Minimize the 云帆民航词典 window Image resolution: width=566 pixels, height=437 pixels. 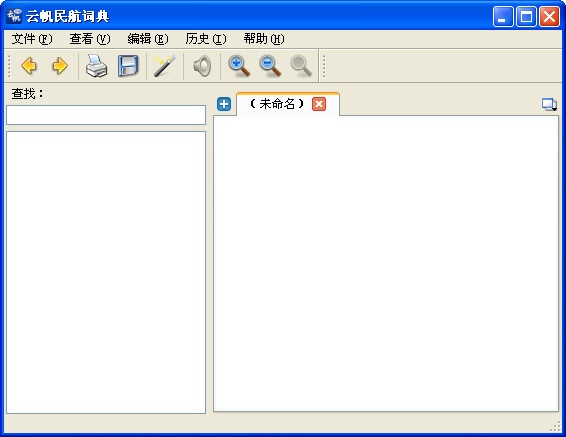click(503, 16)
